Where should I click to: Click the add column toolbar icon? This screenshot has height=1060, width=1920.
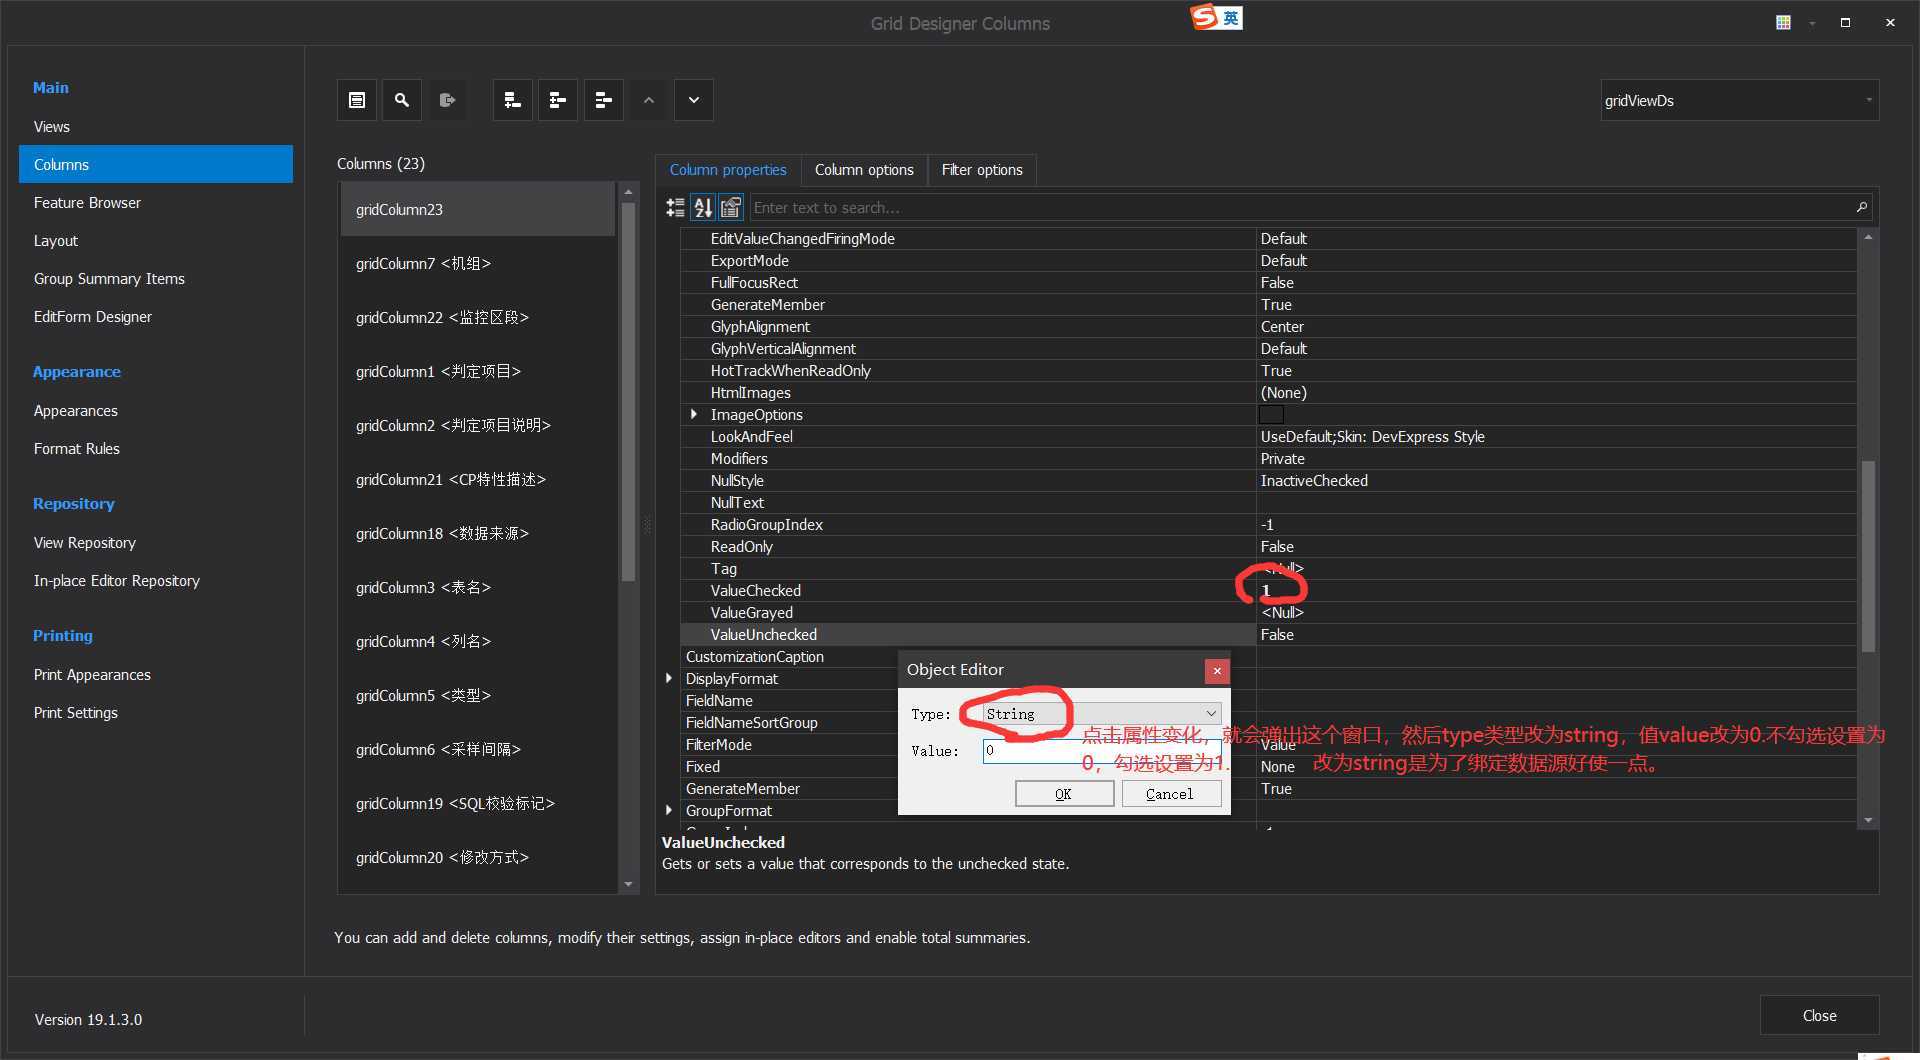[513, 100]
